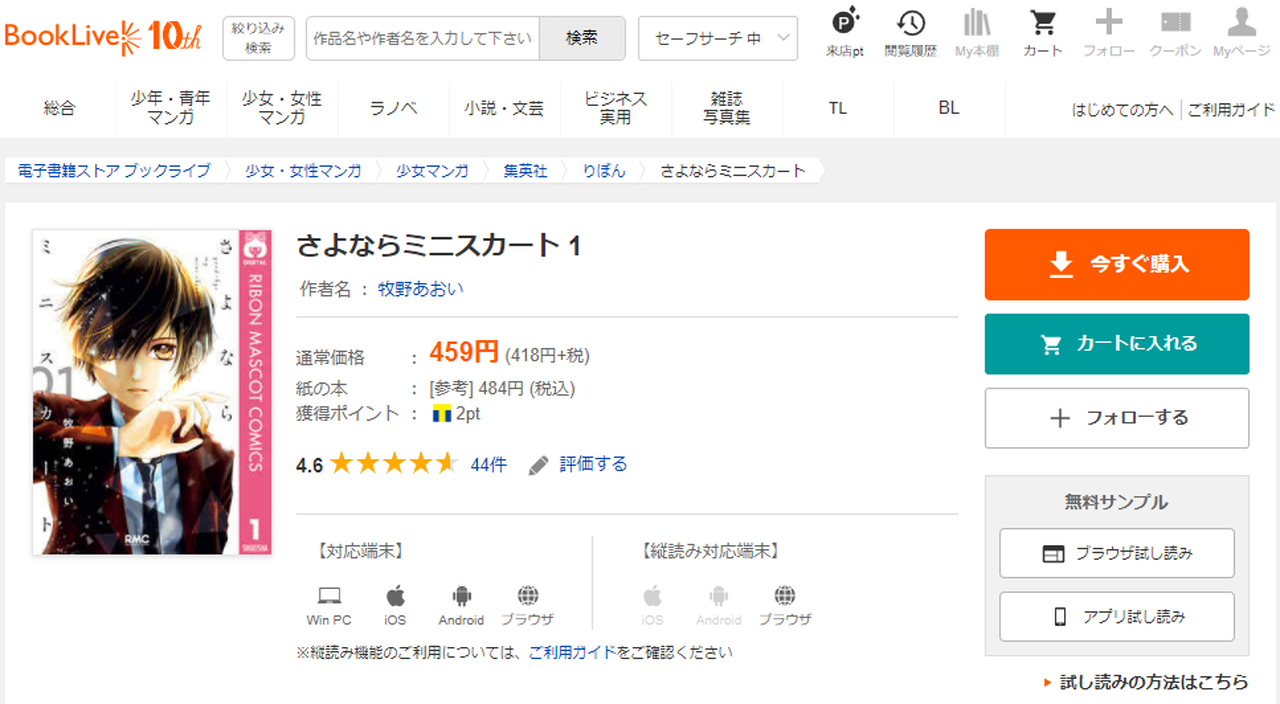This screenshot has height=704, width=1280.
Task: Select the ラノベ category tab
Action: [393, 108]
